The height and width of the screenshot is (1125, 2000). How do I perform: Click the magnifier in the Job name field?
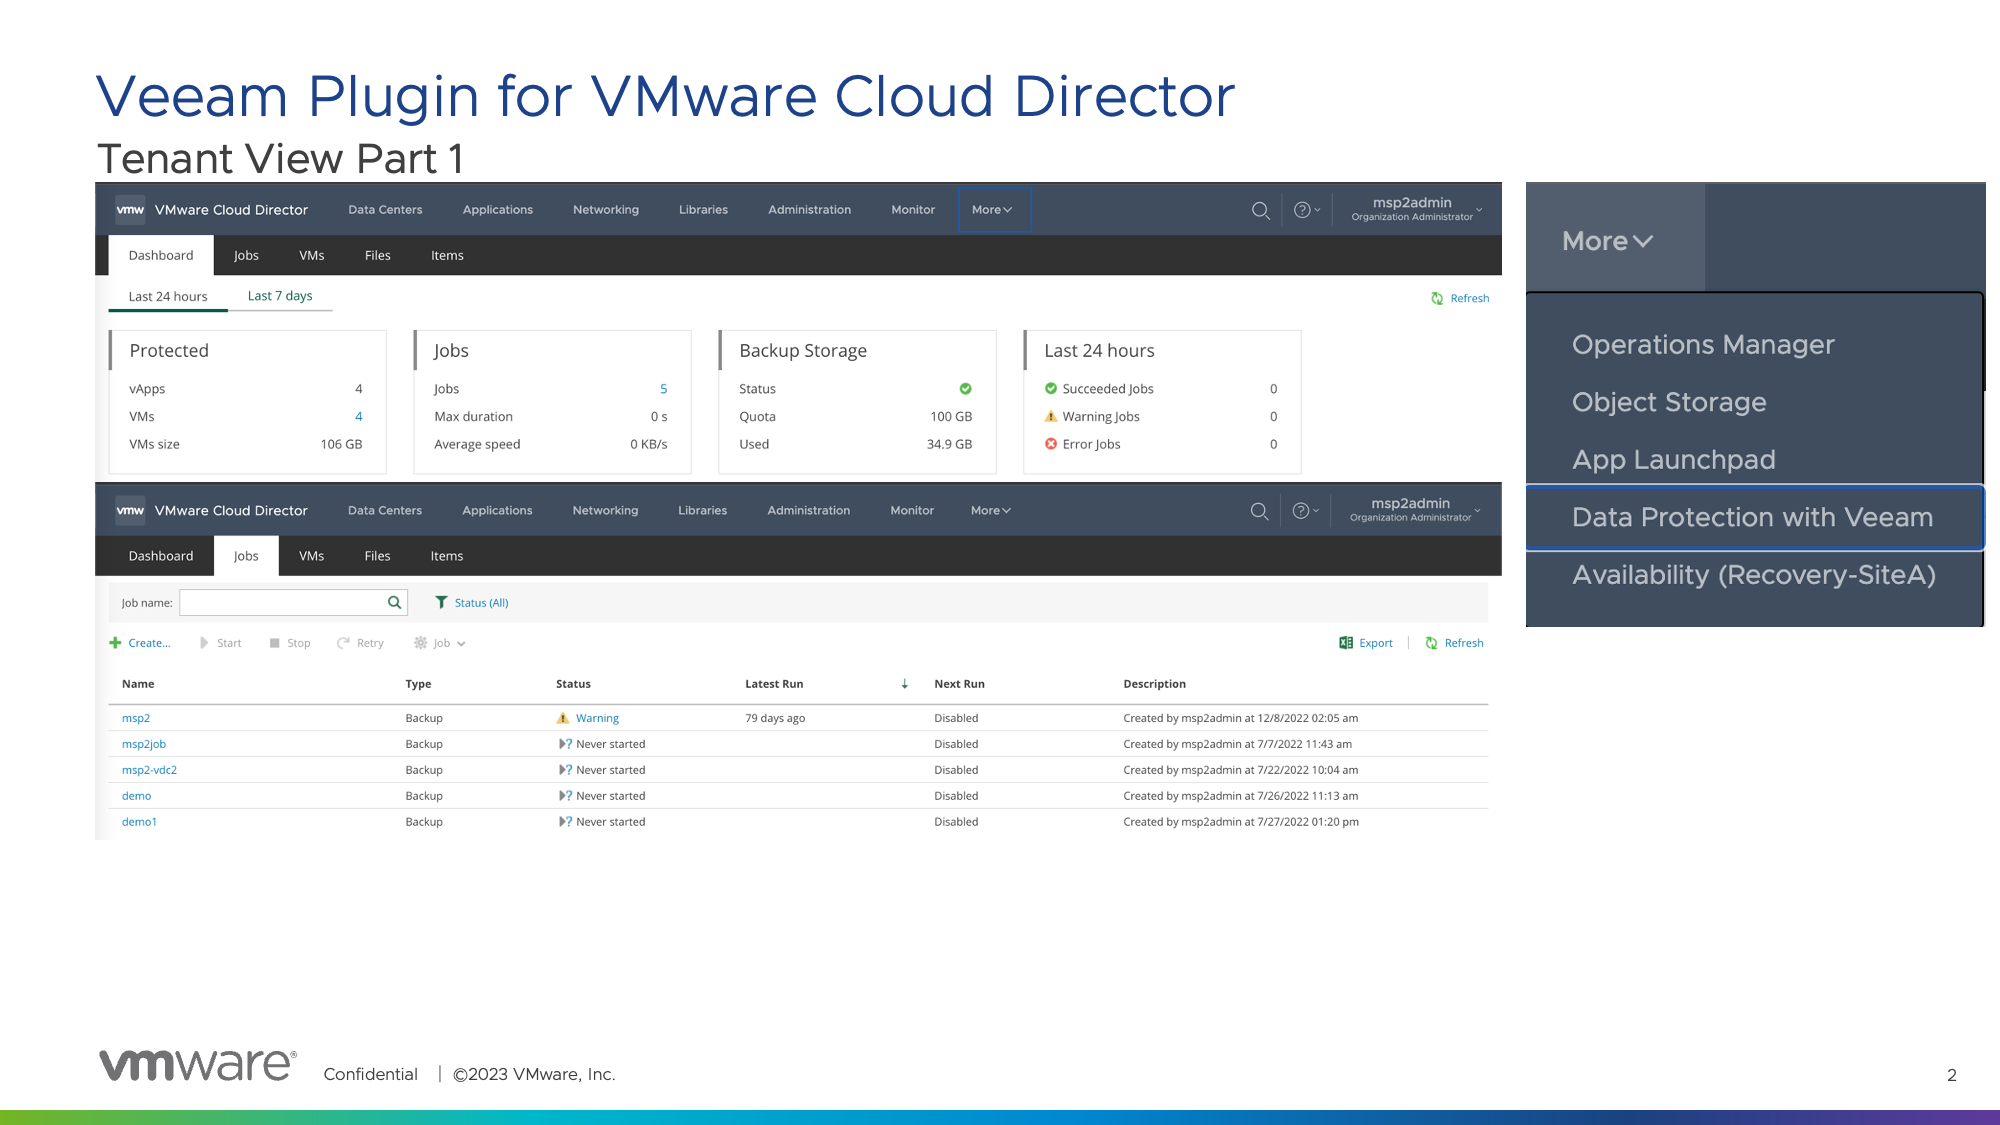pos(394,602)
